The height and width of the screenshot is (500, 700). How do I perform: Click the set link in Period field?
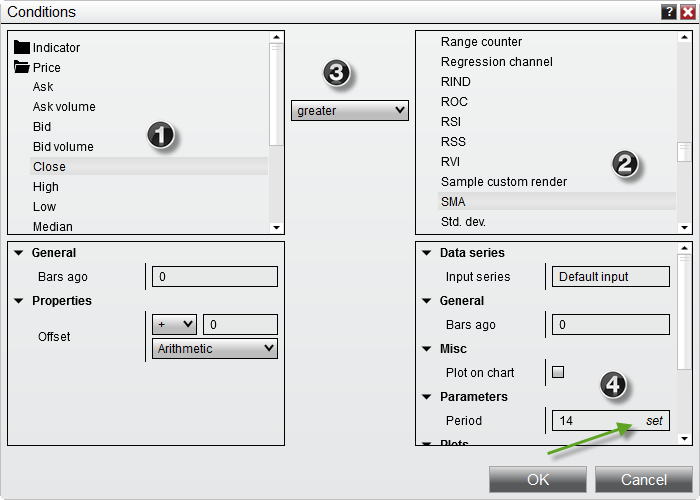click(x=654, y=421)
